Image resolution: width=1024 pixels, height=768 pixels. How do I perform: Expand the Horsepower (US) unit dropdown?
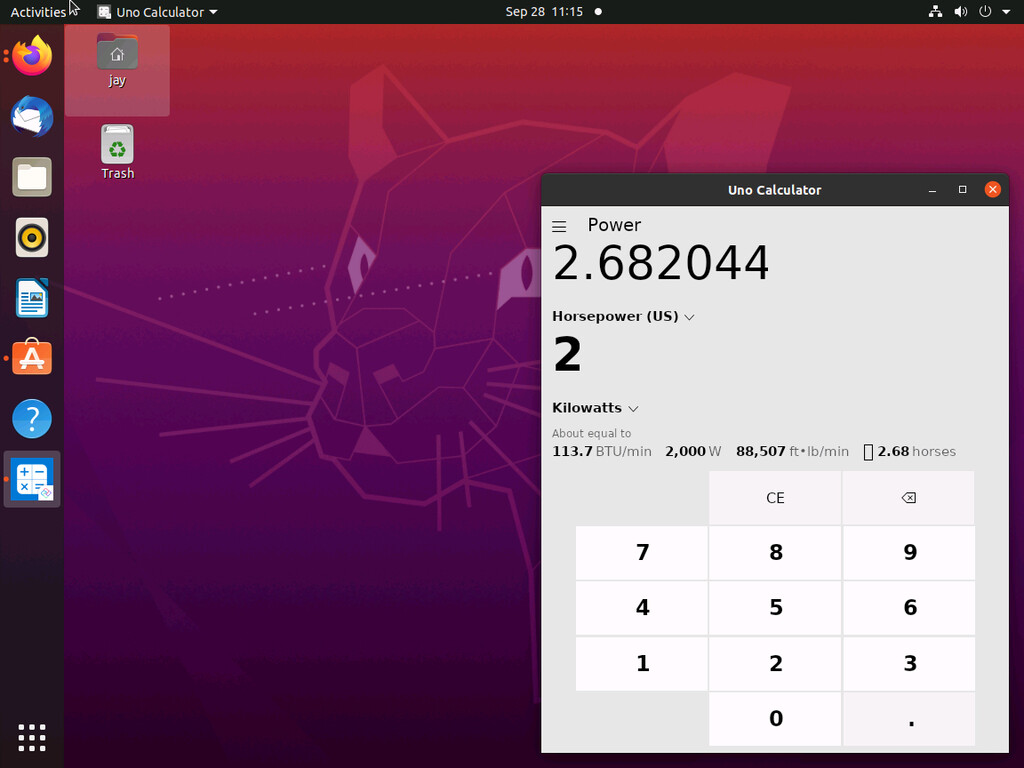click(x=623, y=316)
